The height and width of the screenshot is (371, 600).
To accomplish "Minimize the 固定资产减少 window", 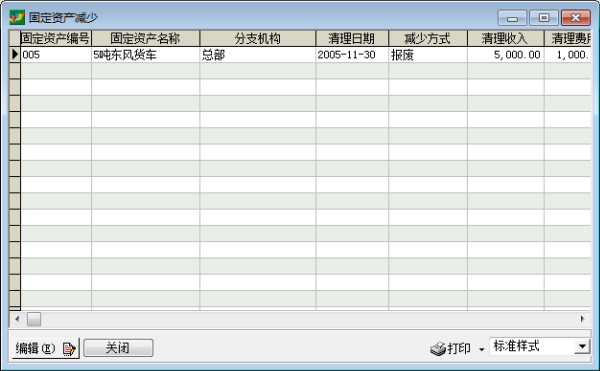I will (x=512, y=18).
